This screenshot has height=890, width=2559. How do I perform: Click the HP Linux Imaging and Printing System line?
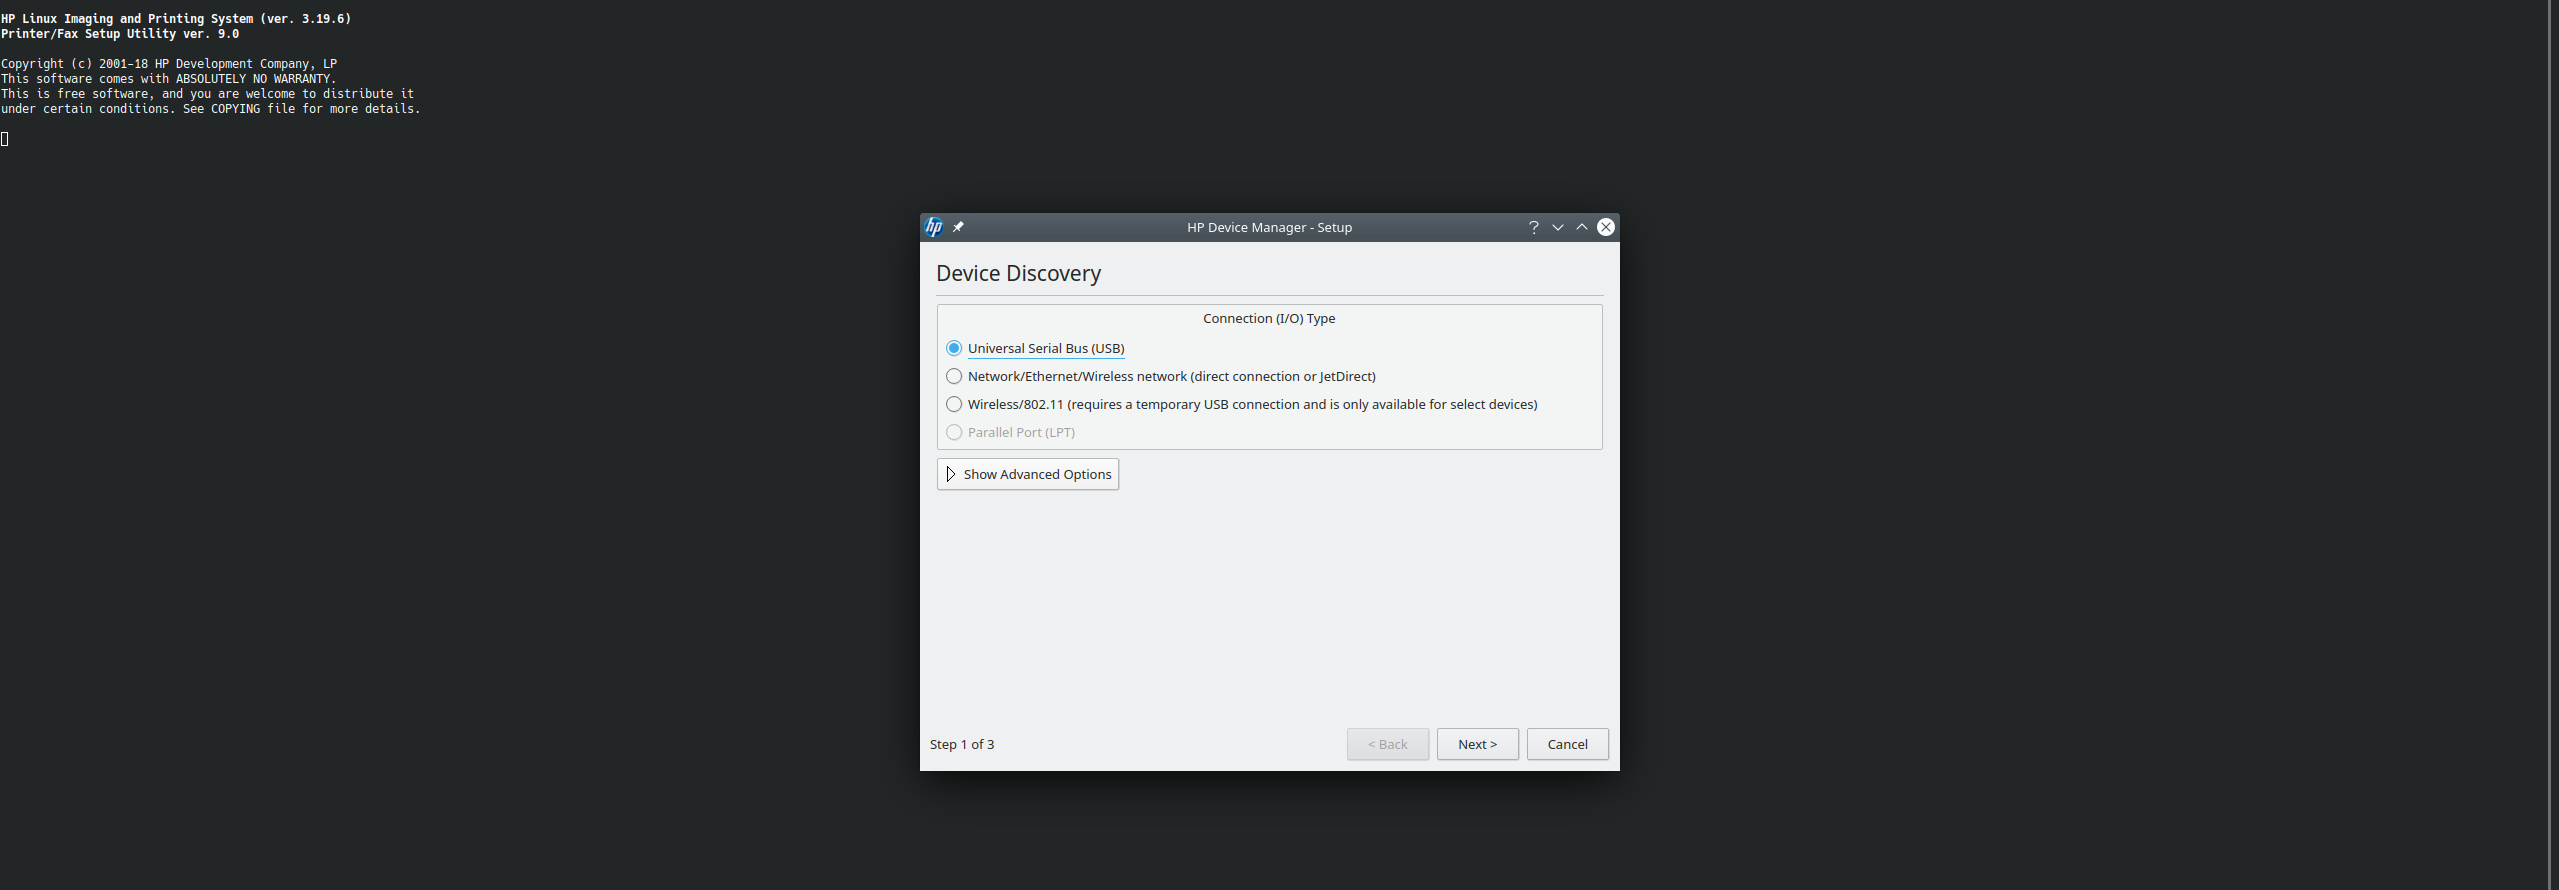coord(176,19)
